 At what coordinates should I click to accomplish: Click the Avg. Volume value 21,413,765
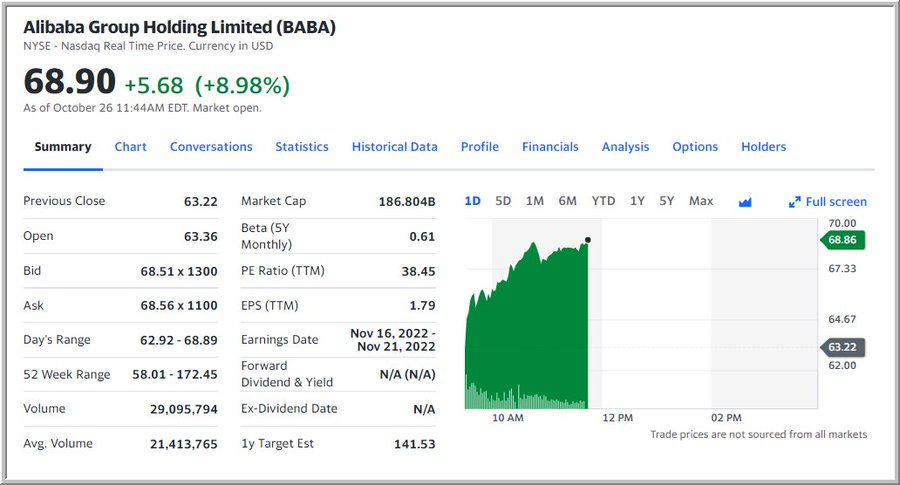point(184,444)
